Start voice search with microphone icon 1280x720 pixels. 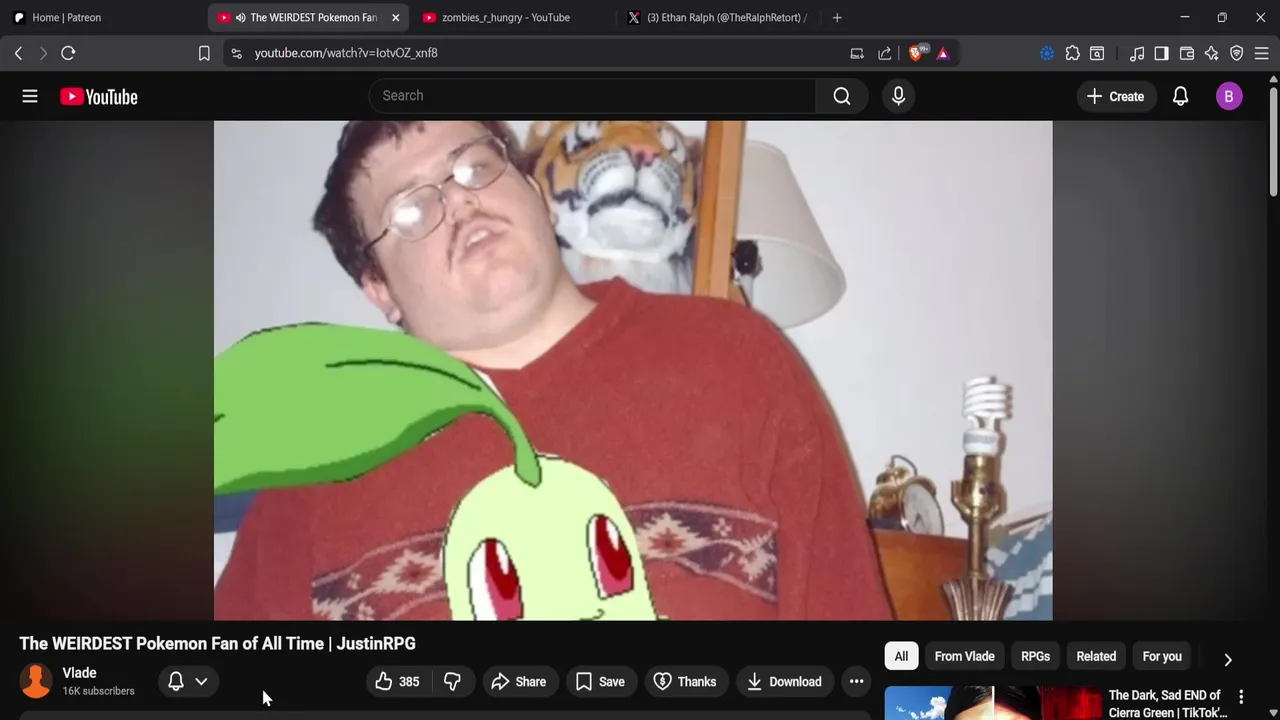coord(898,96)
